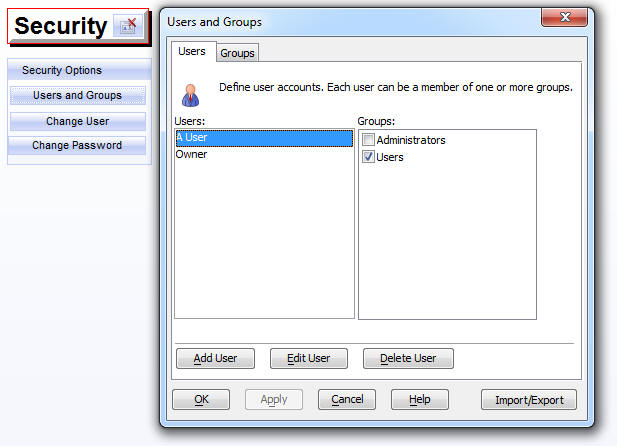Close the Users and Groups dialog

[x=563, y=18]
